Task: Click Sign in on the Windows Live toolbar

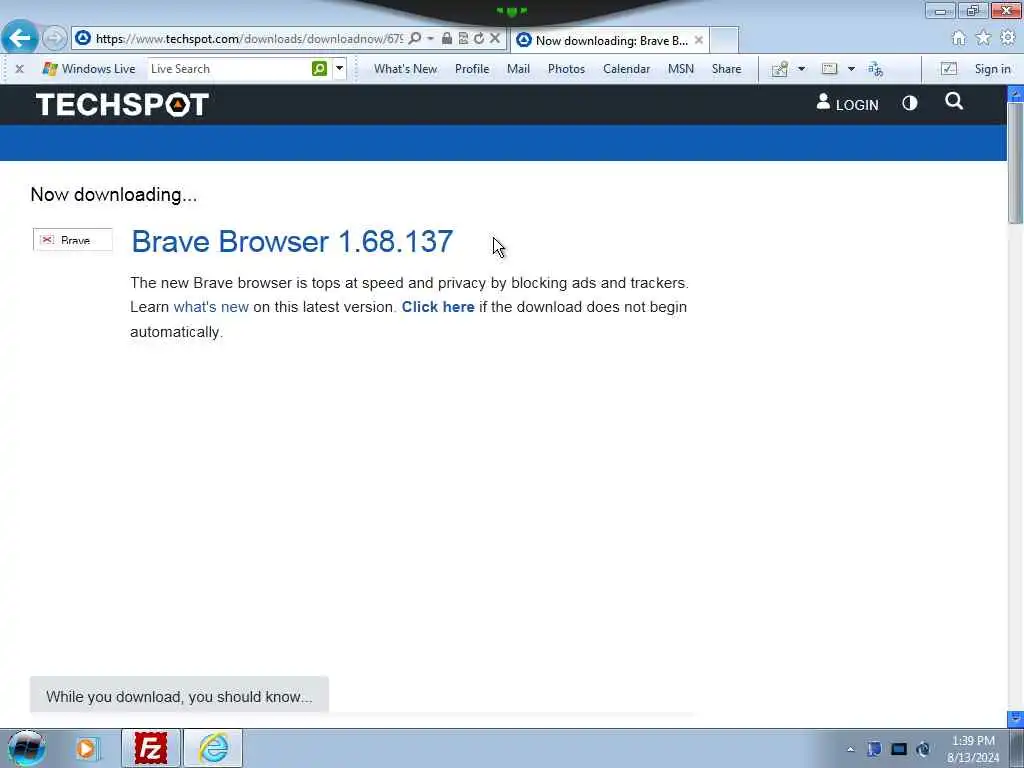Action: [x=993, y=69]
